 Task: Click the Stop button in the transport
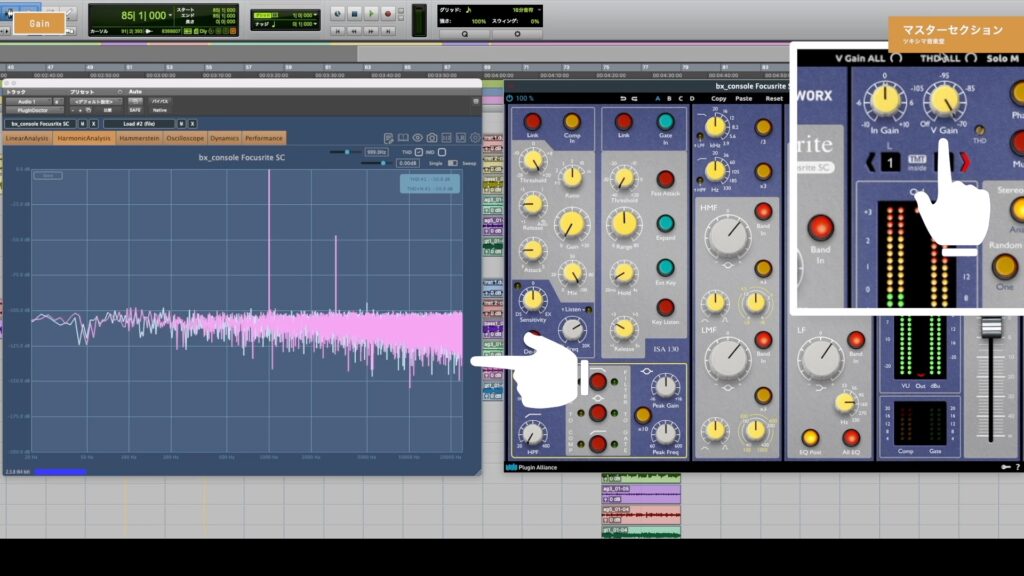[355, 13]
